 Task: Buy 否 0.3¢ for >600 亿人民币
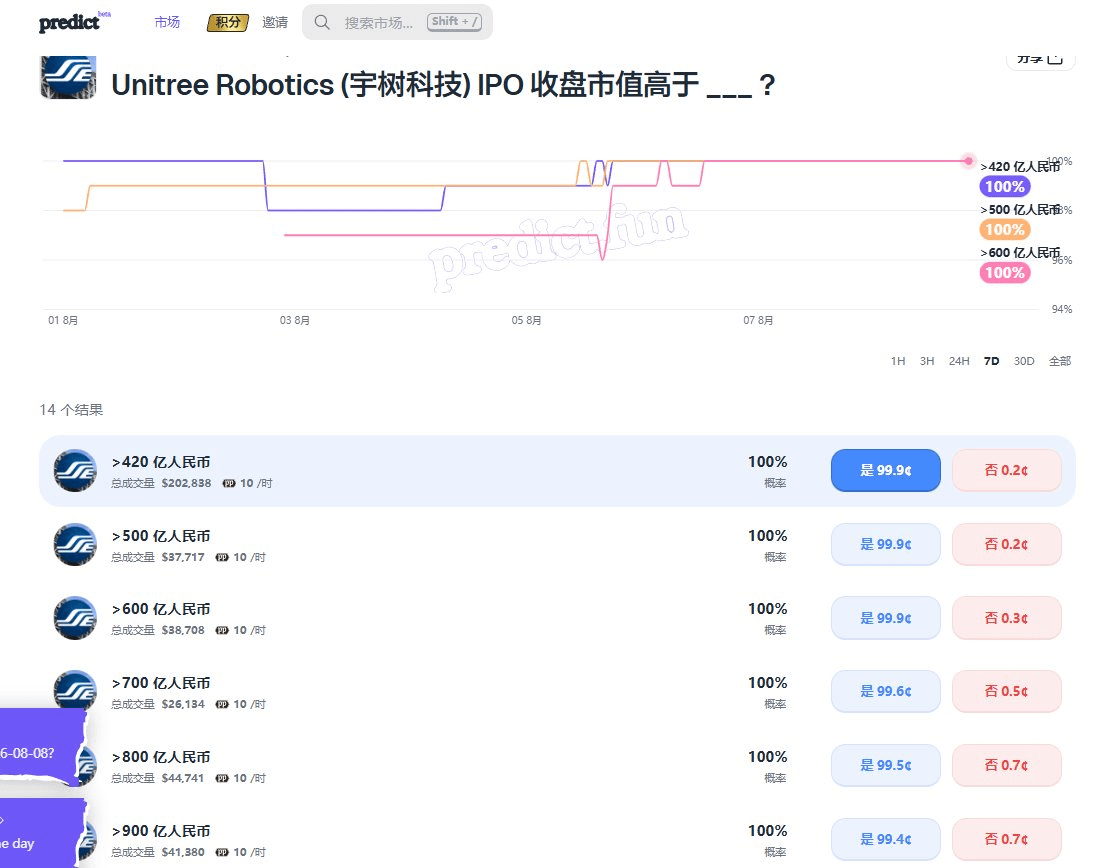1007,618
